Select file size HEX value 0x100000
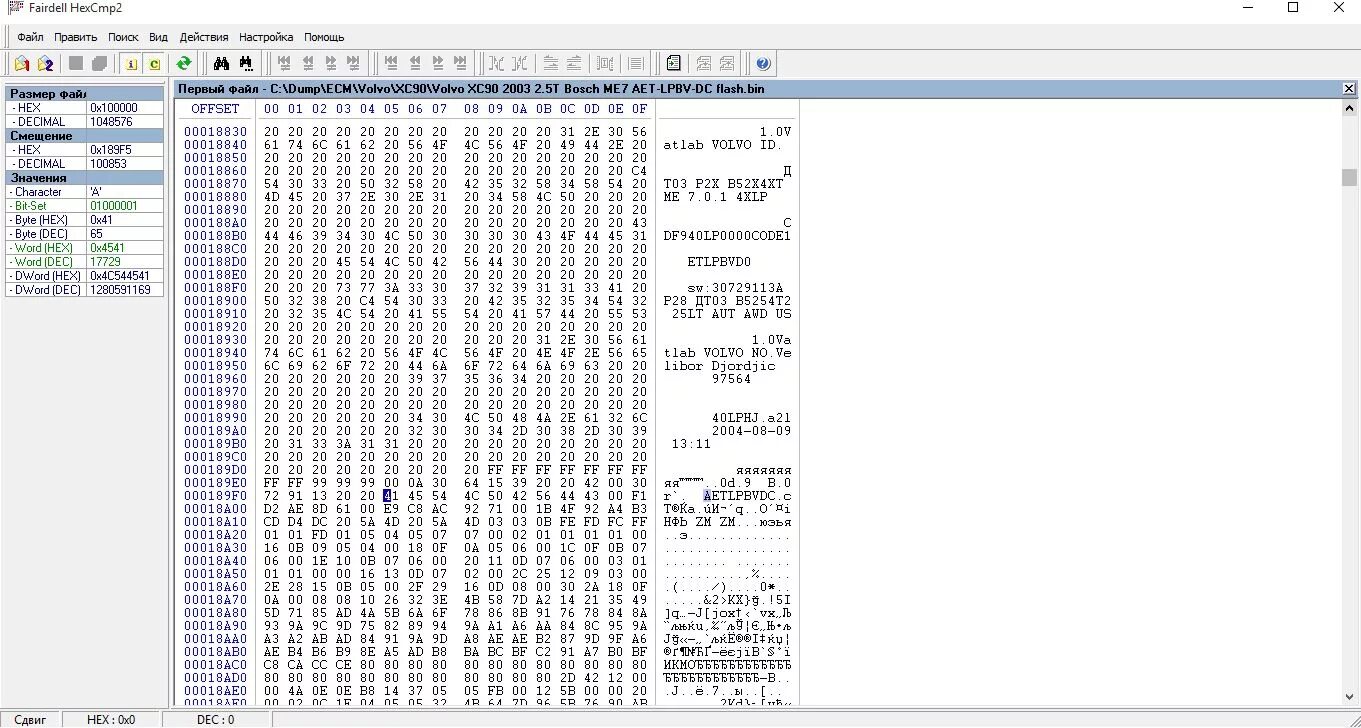Viewport: 1361px width, 728px height. 125,108
